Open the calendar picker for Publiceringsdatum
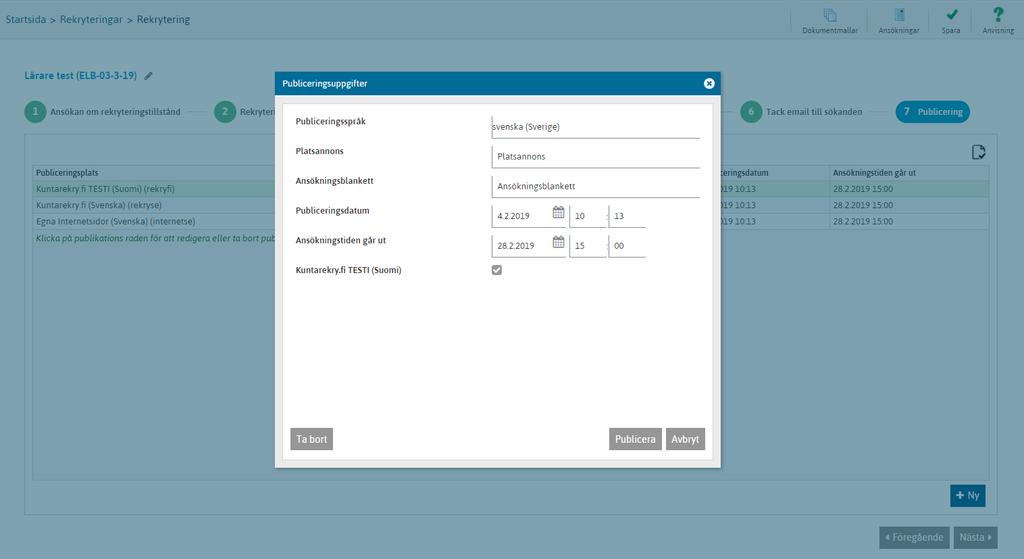 click(558, 212)
